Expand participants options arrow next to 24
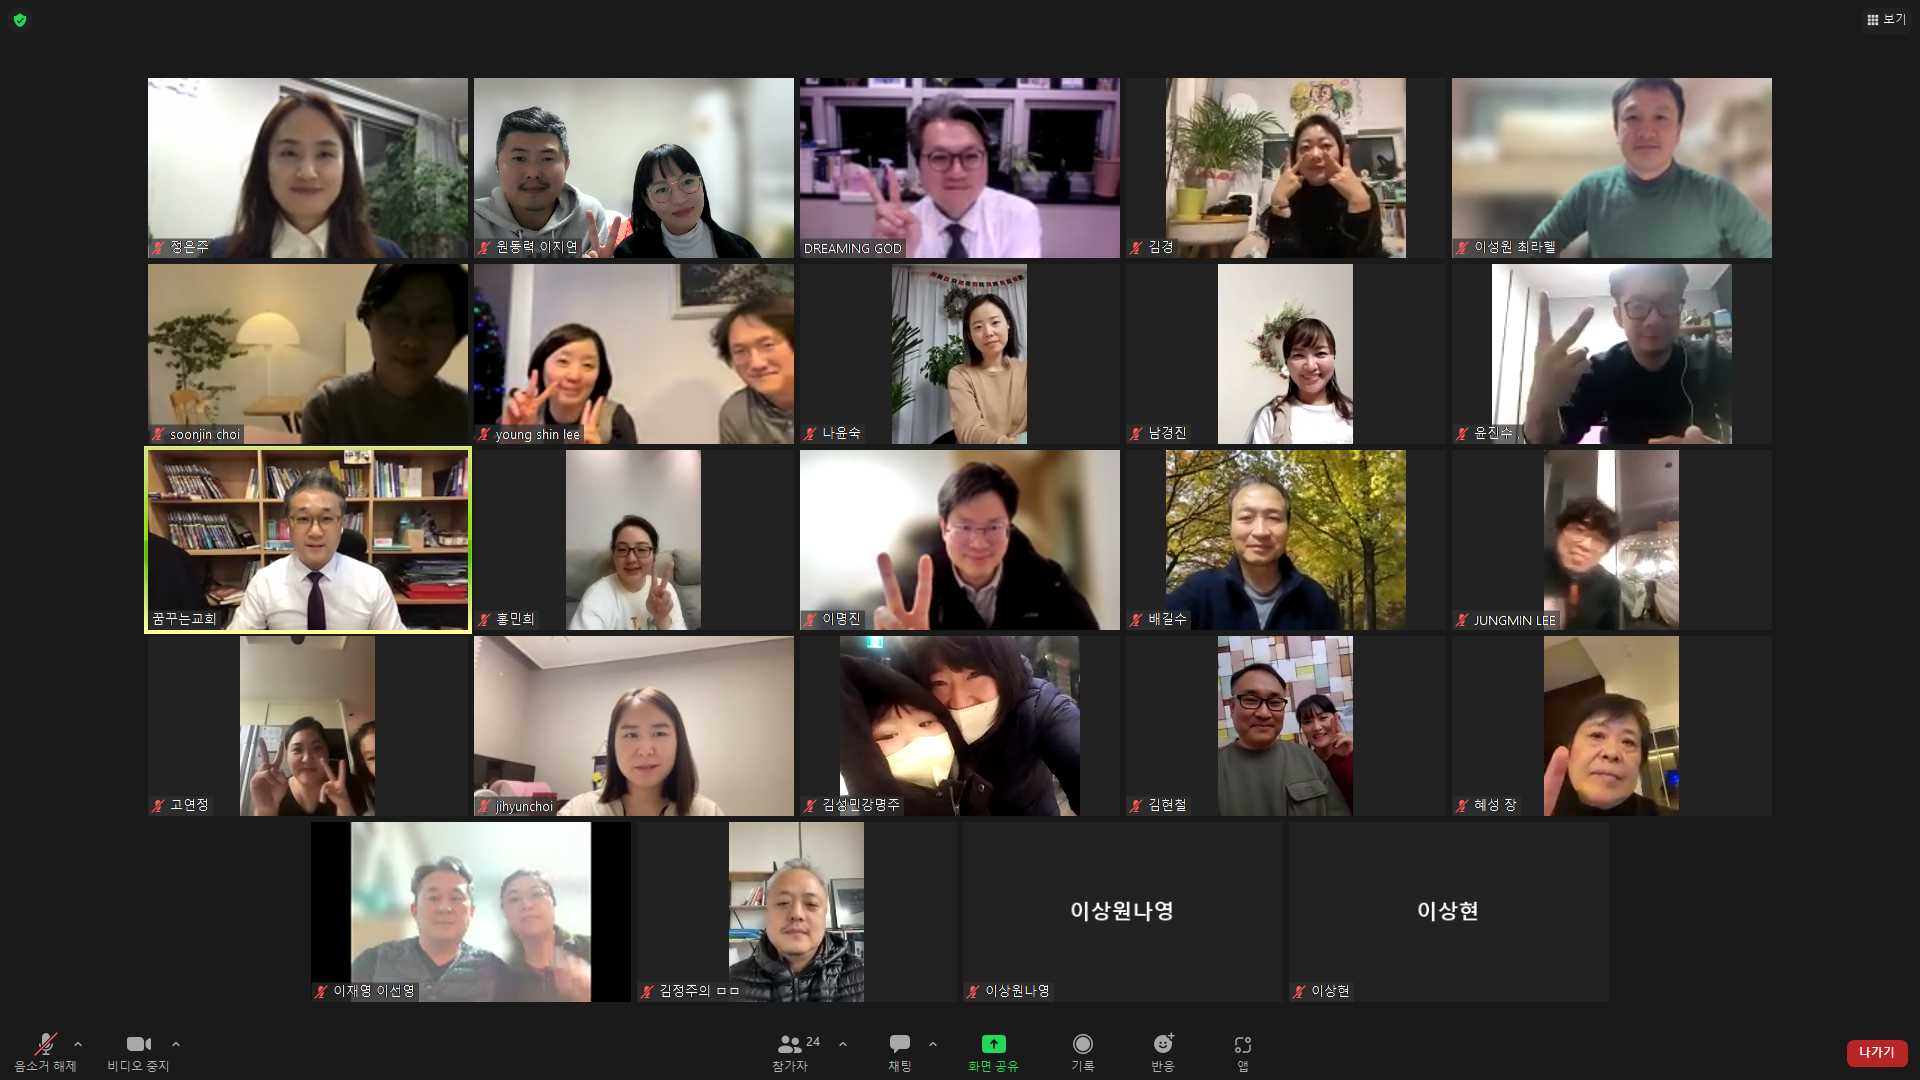This screenshot has height=1080, width=1920. click(843, 1044)
